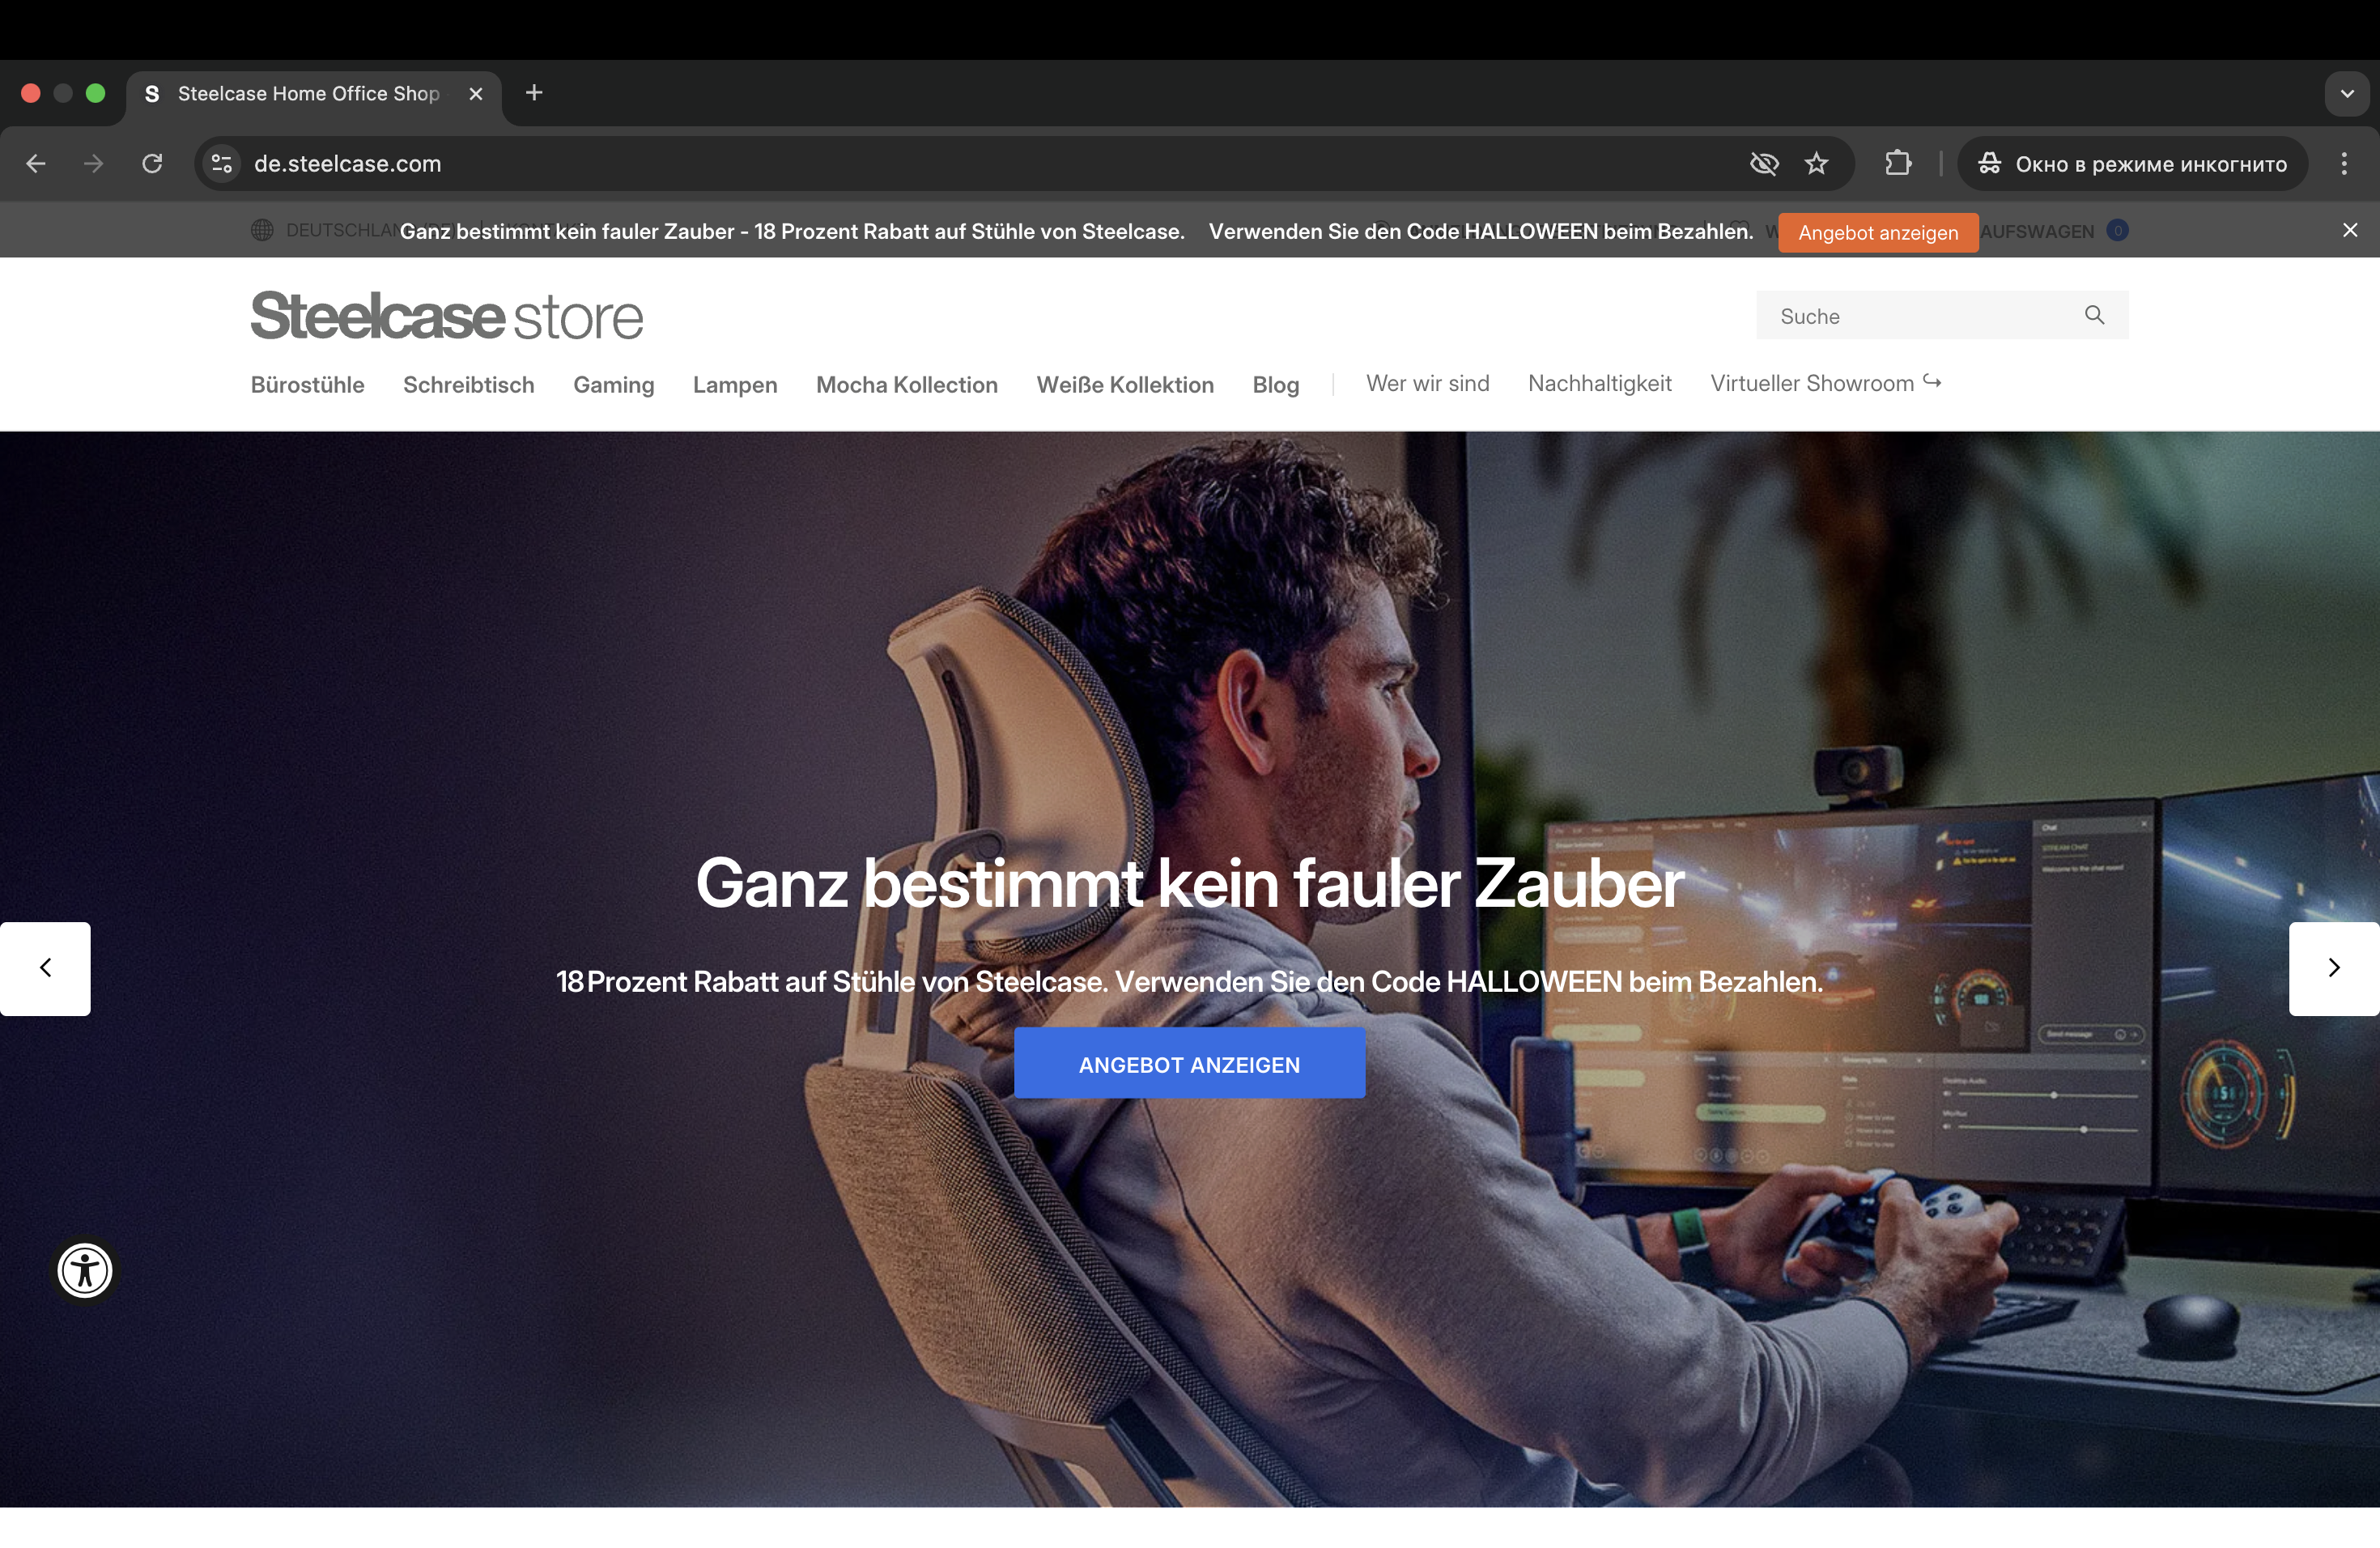Open the Bürostühle menu item
Viewport: 2380px width, 1548px height.
click(x=307, y=385)
